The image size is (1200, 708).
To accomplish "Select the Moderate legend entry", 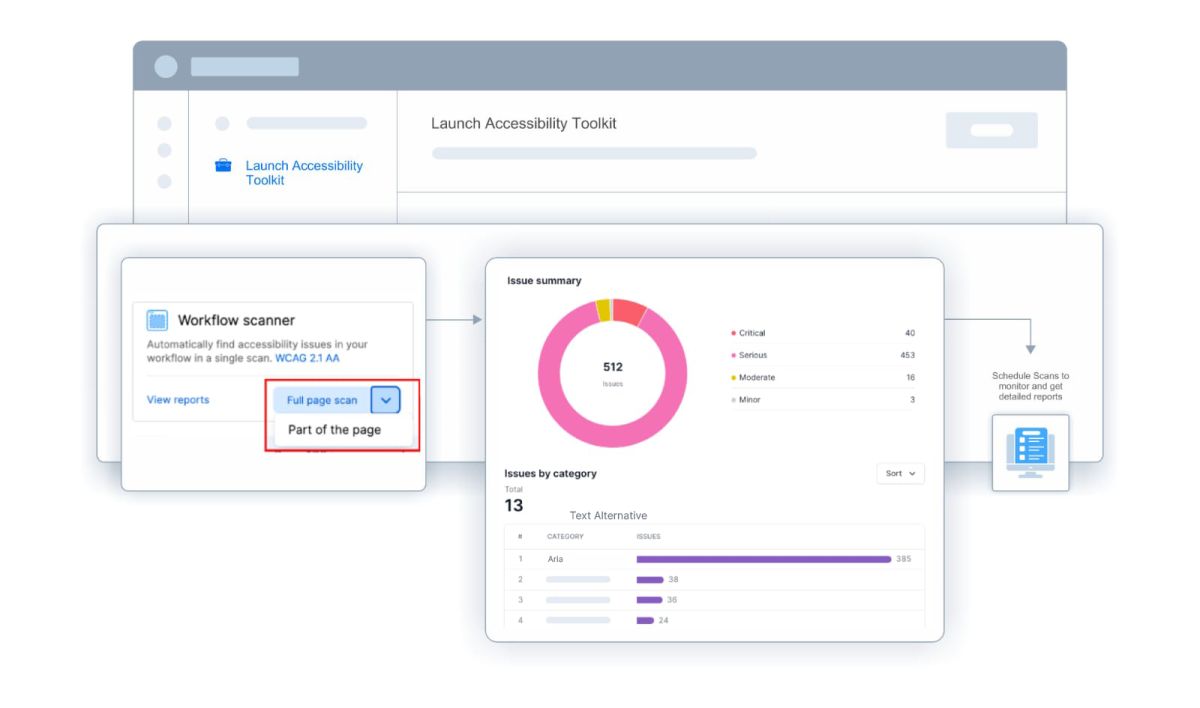I will tap(822, 377).
